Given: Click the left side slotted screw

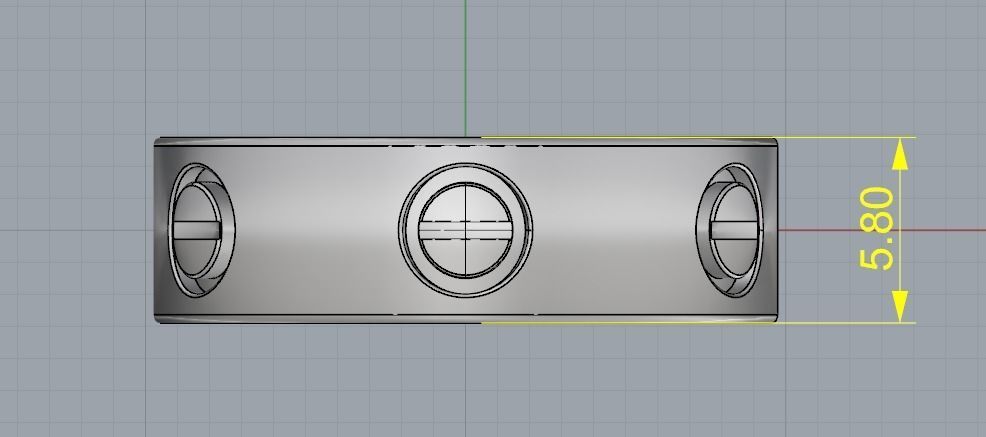Looking at the screenshot, I should 197,230.
